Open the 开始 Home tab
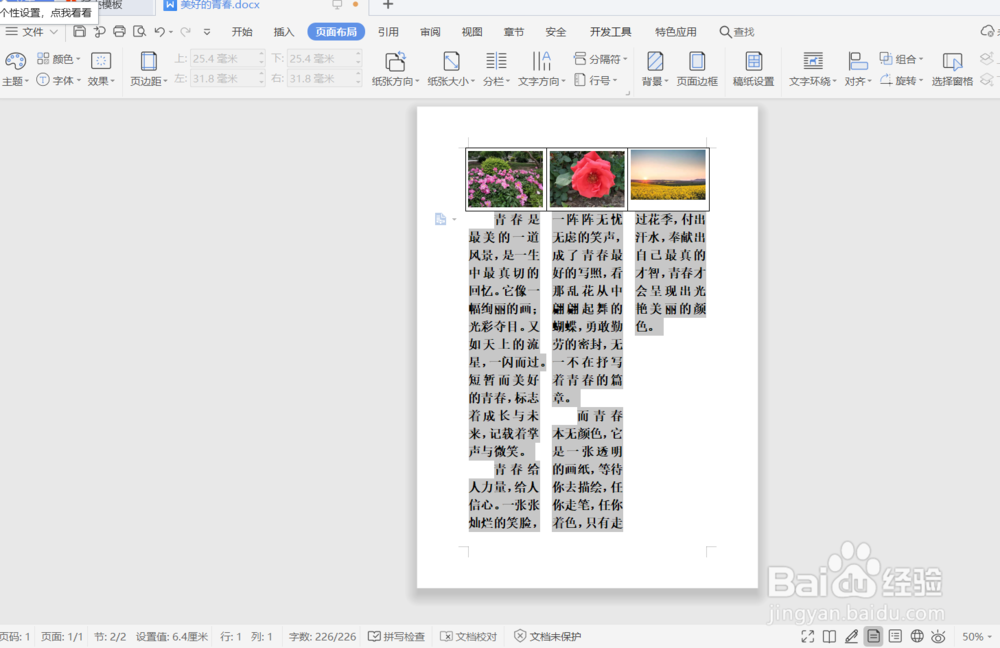 tap(242, 31)
